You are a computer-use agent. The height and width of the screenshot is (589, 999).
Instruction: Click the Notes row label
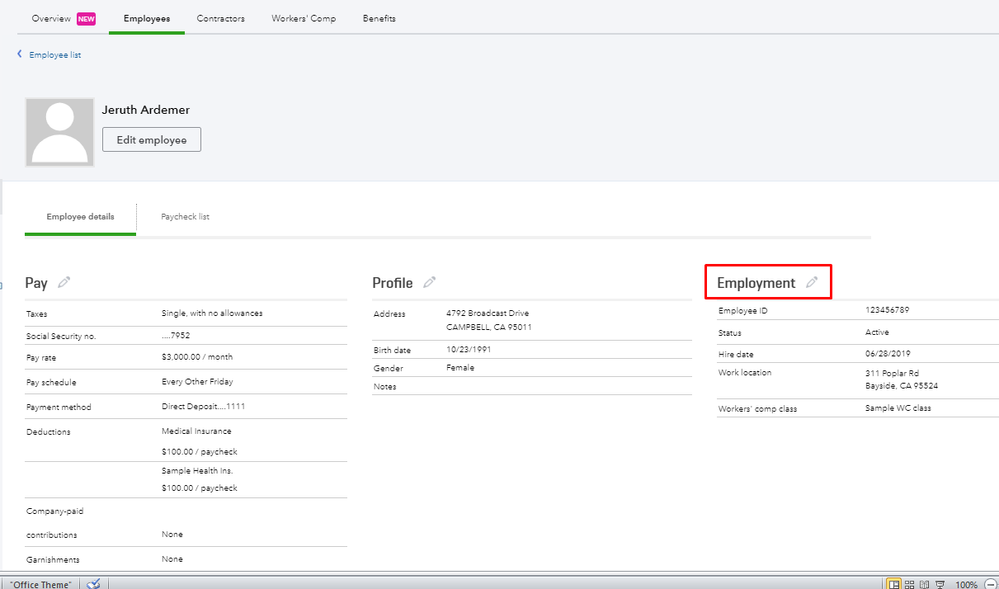point(385,386)
